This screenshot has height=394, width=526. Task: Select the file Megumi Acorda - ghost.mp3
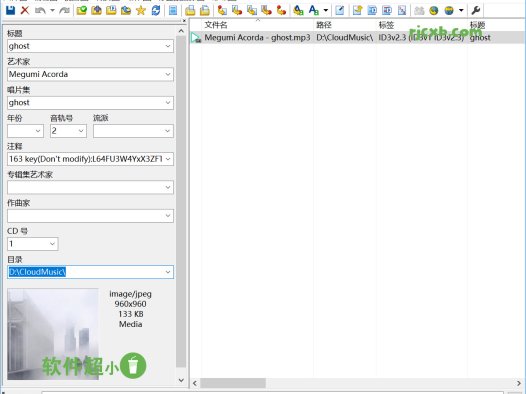coord(257,38)
